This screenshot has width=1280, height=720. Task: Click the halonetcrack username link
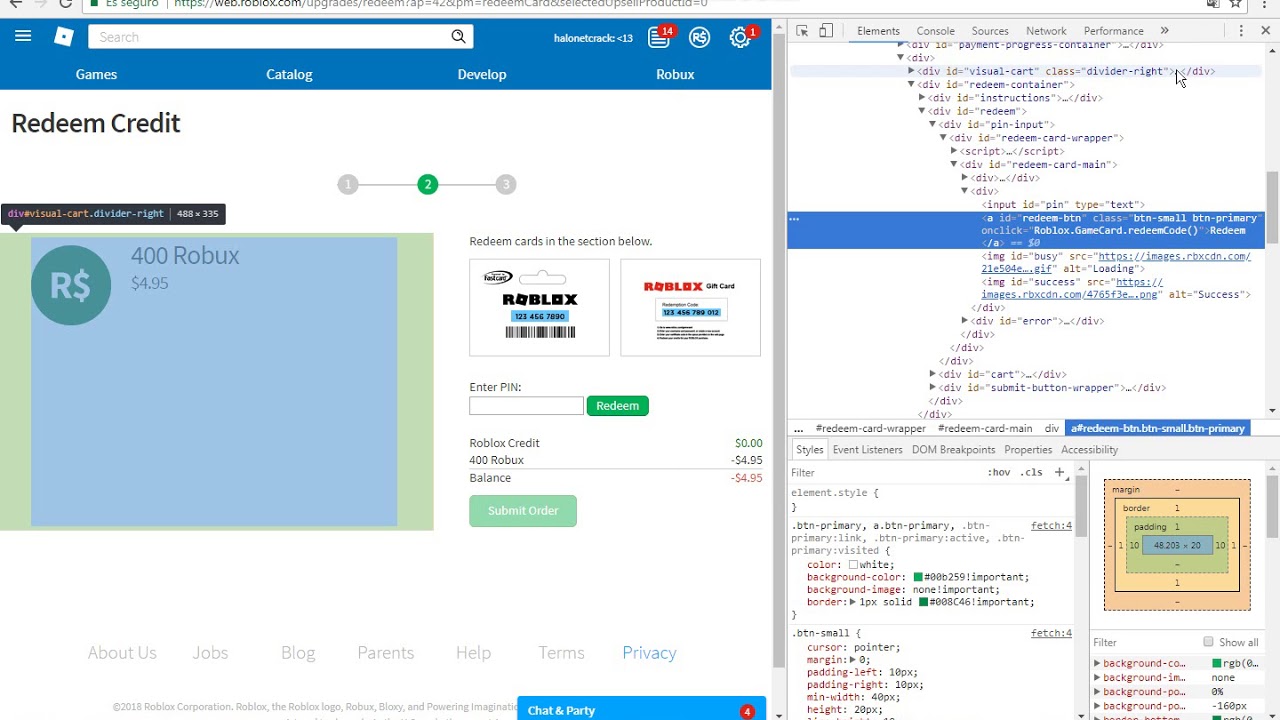593,38
